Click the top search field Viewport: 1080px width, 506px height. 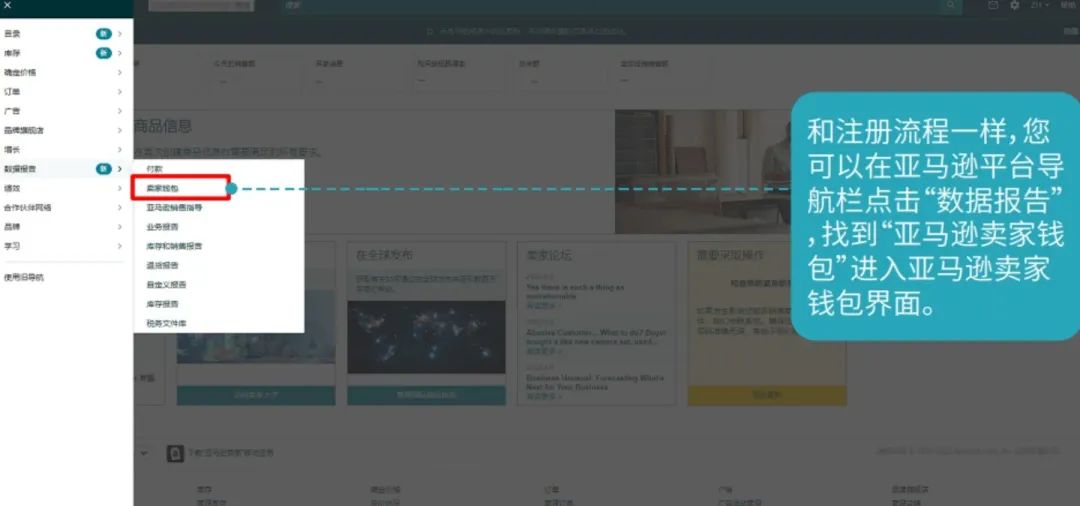[610, 6]
